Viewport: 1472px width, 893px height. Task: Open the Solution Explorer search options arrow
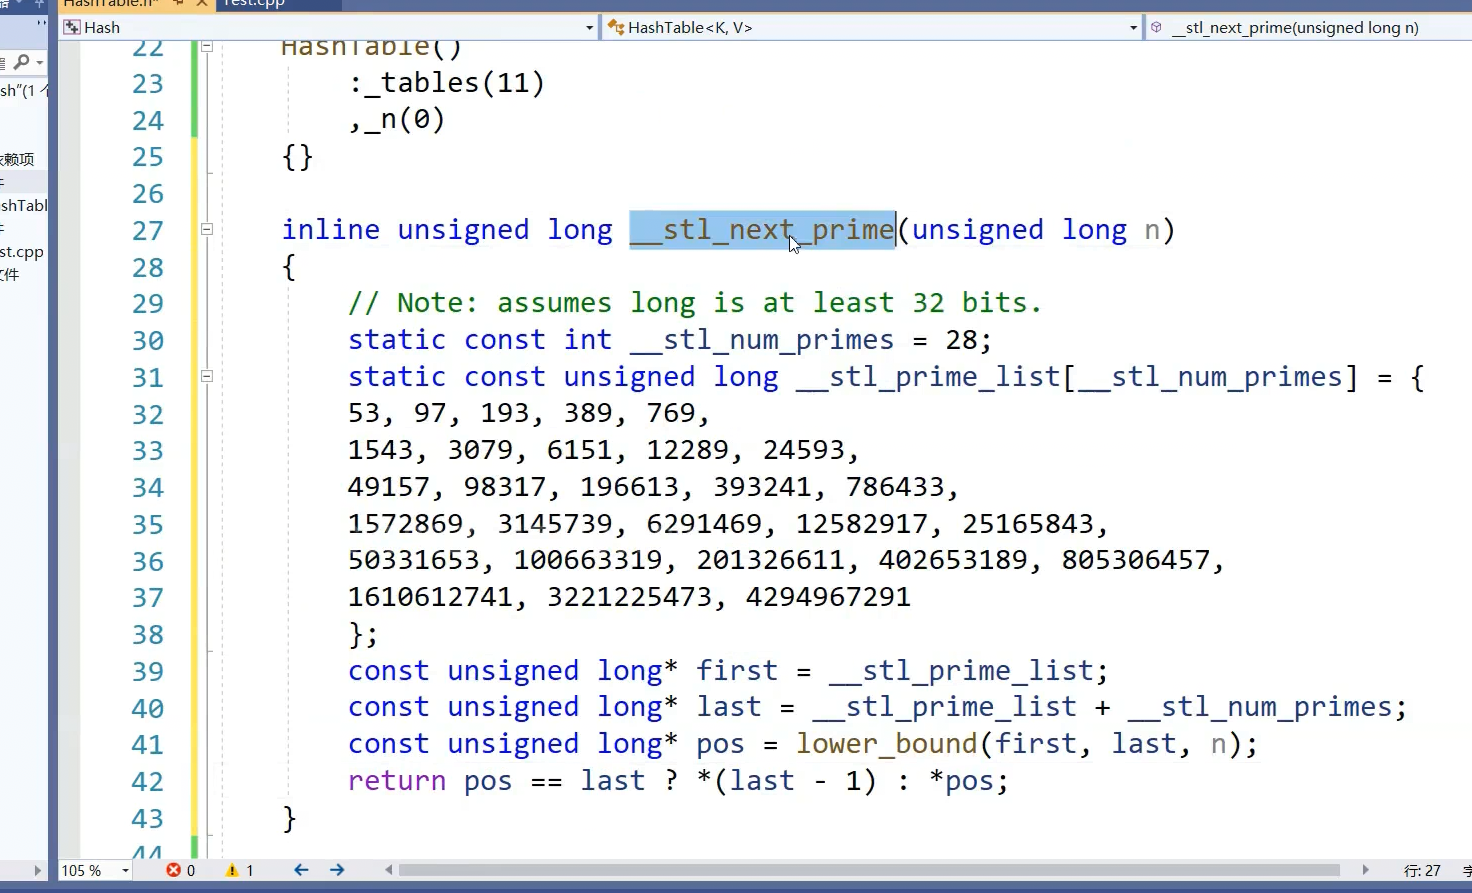pyautogui.click(x=39, y=62)
